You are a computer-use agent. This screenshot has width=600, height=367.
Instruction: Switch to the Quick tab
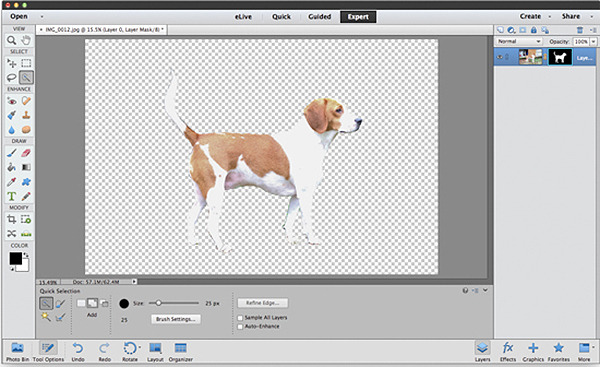click(281, 17)
